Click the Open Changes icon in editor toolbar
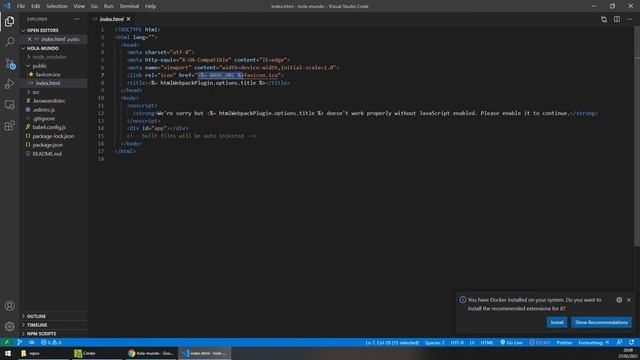The image size is (640, 360). [x=604, y=19]
